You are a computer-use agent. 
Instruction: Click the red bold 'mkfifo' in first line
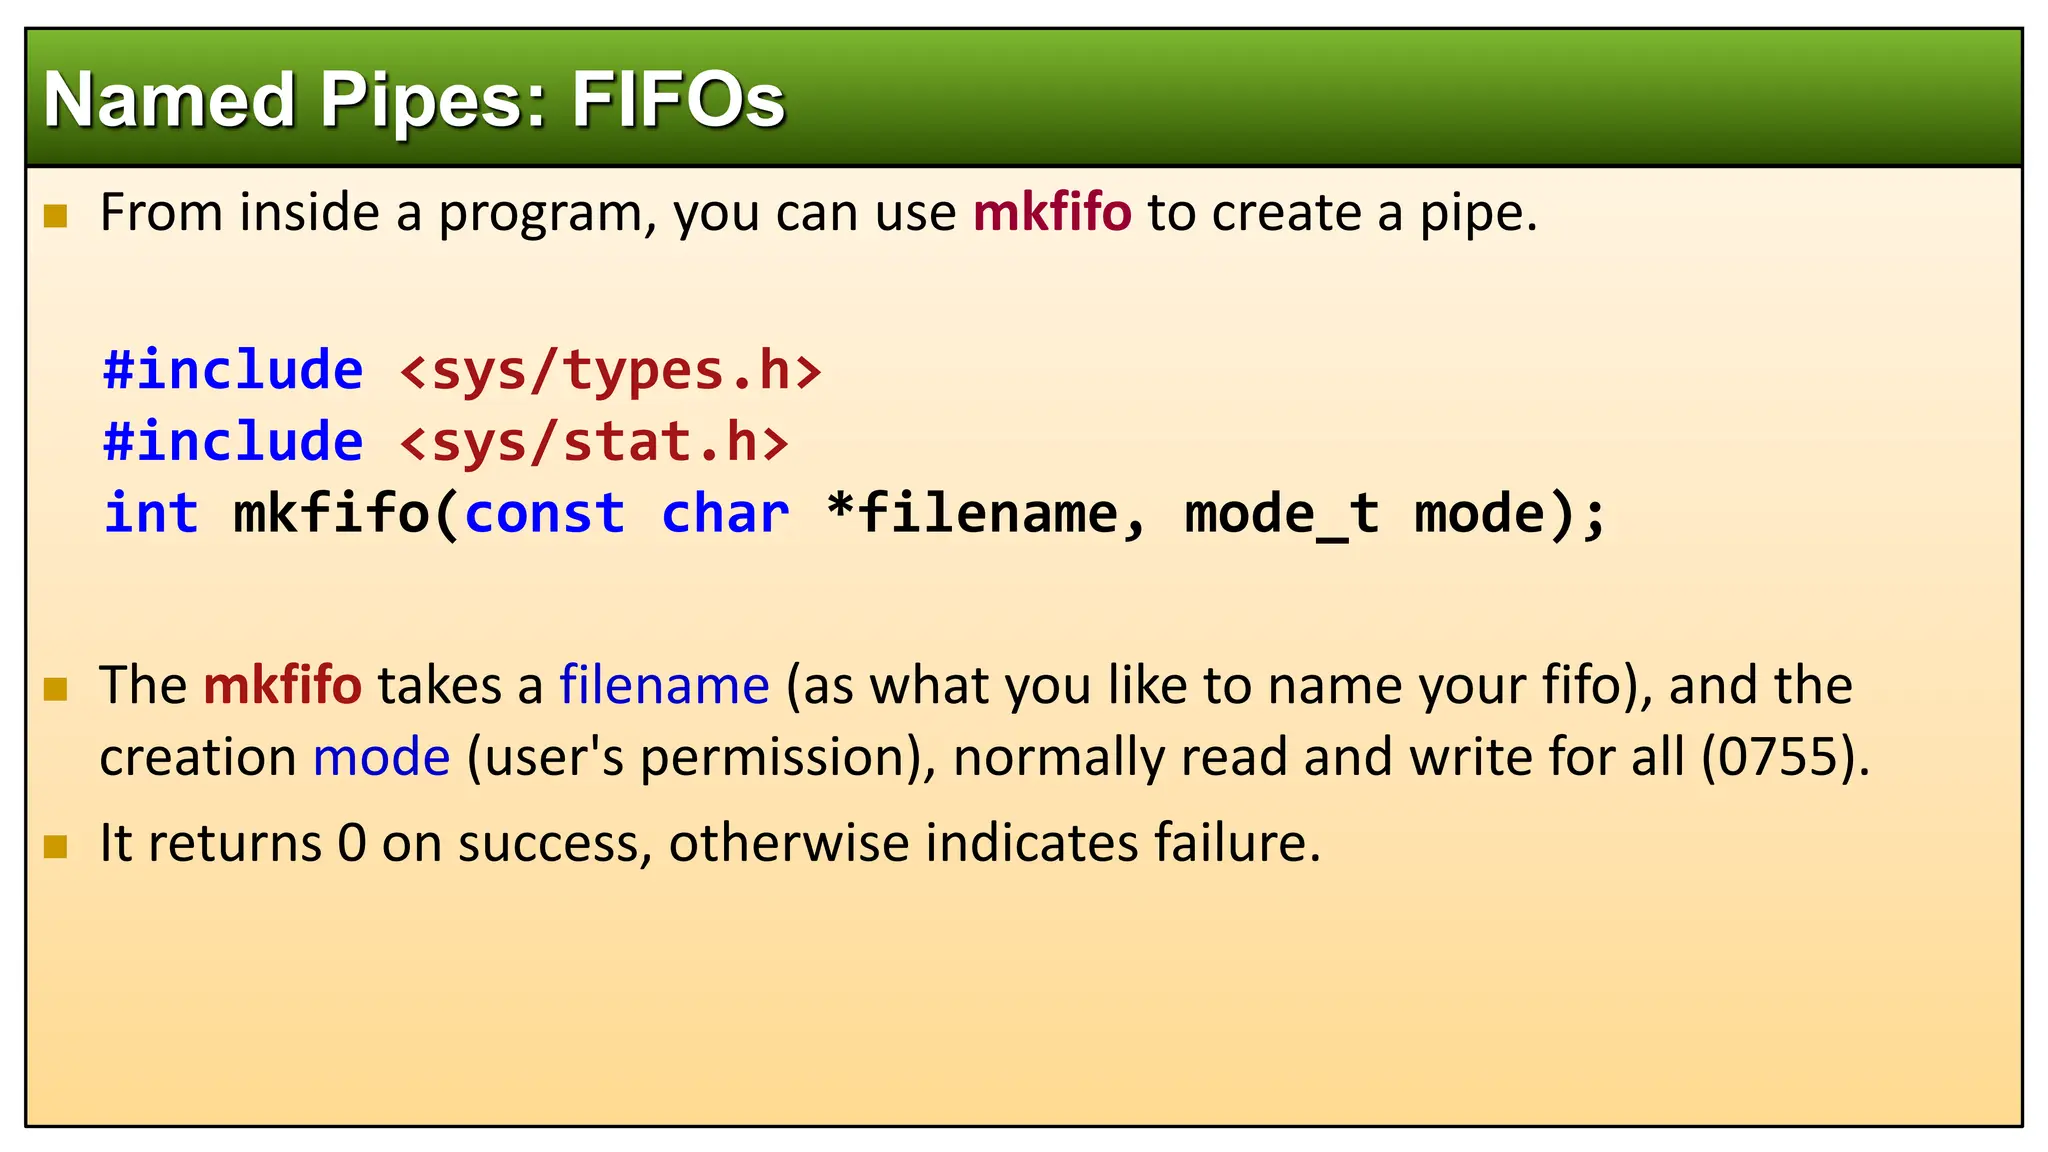(1052, 213)
